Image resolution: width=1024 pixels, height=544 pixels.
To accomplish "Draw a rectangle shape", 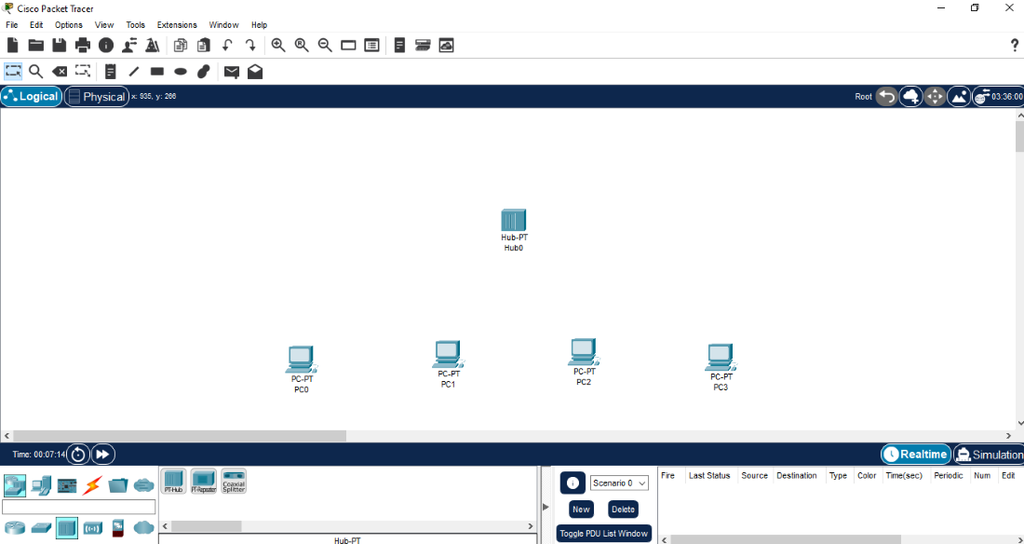I will point(157,71).
